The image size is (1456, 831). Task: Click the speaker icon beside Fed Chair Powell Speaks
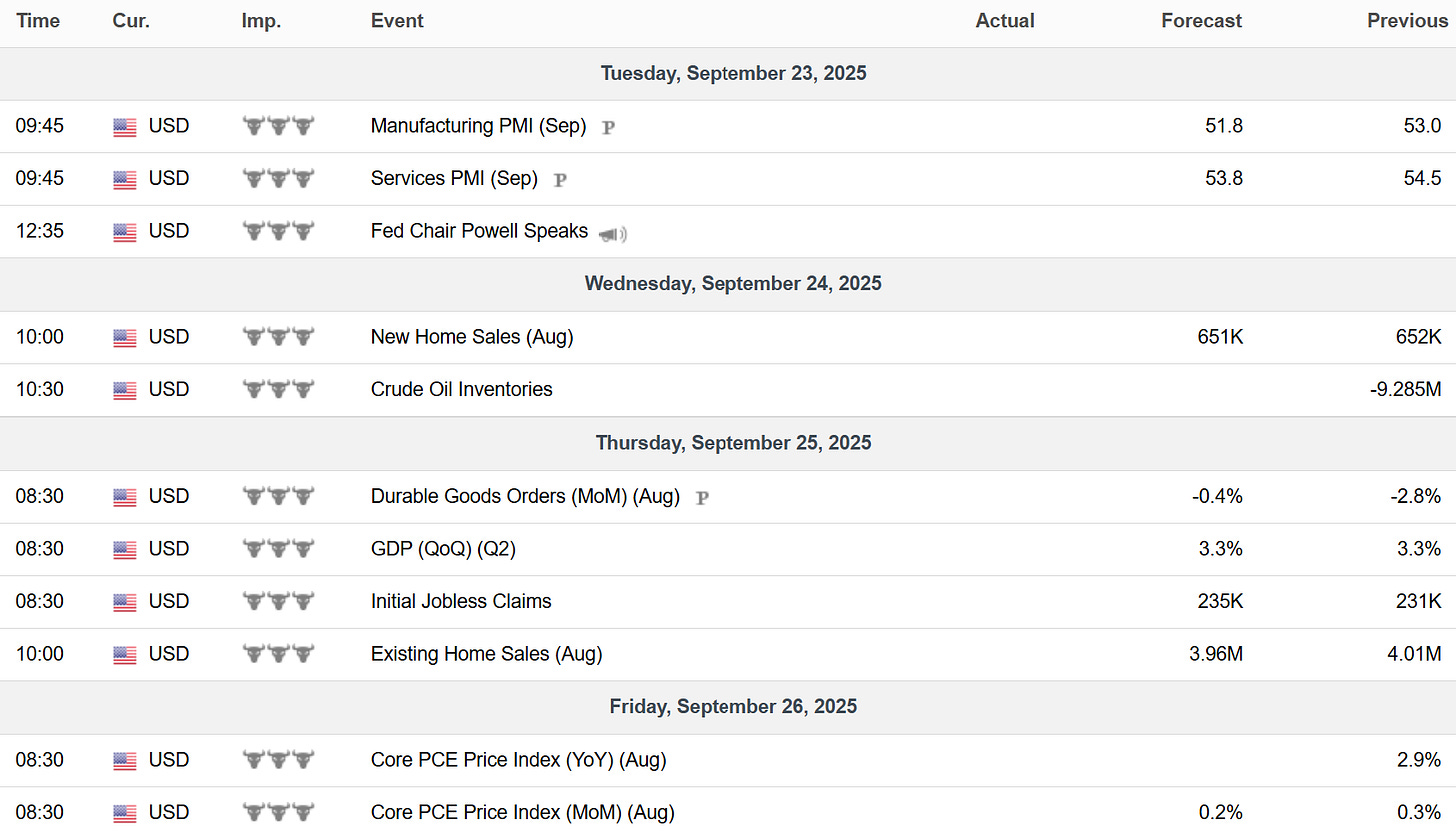(612, 234)
